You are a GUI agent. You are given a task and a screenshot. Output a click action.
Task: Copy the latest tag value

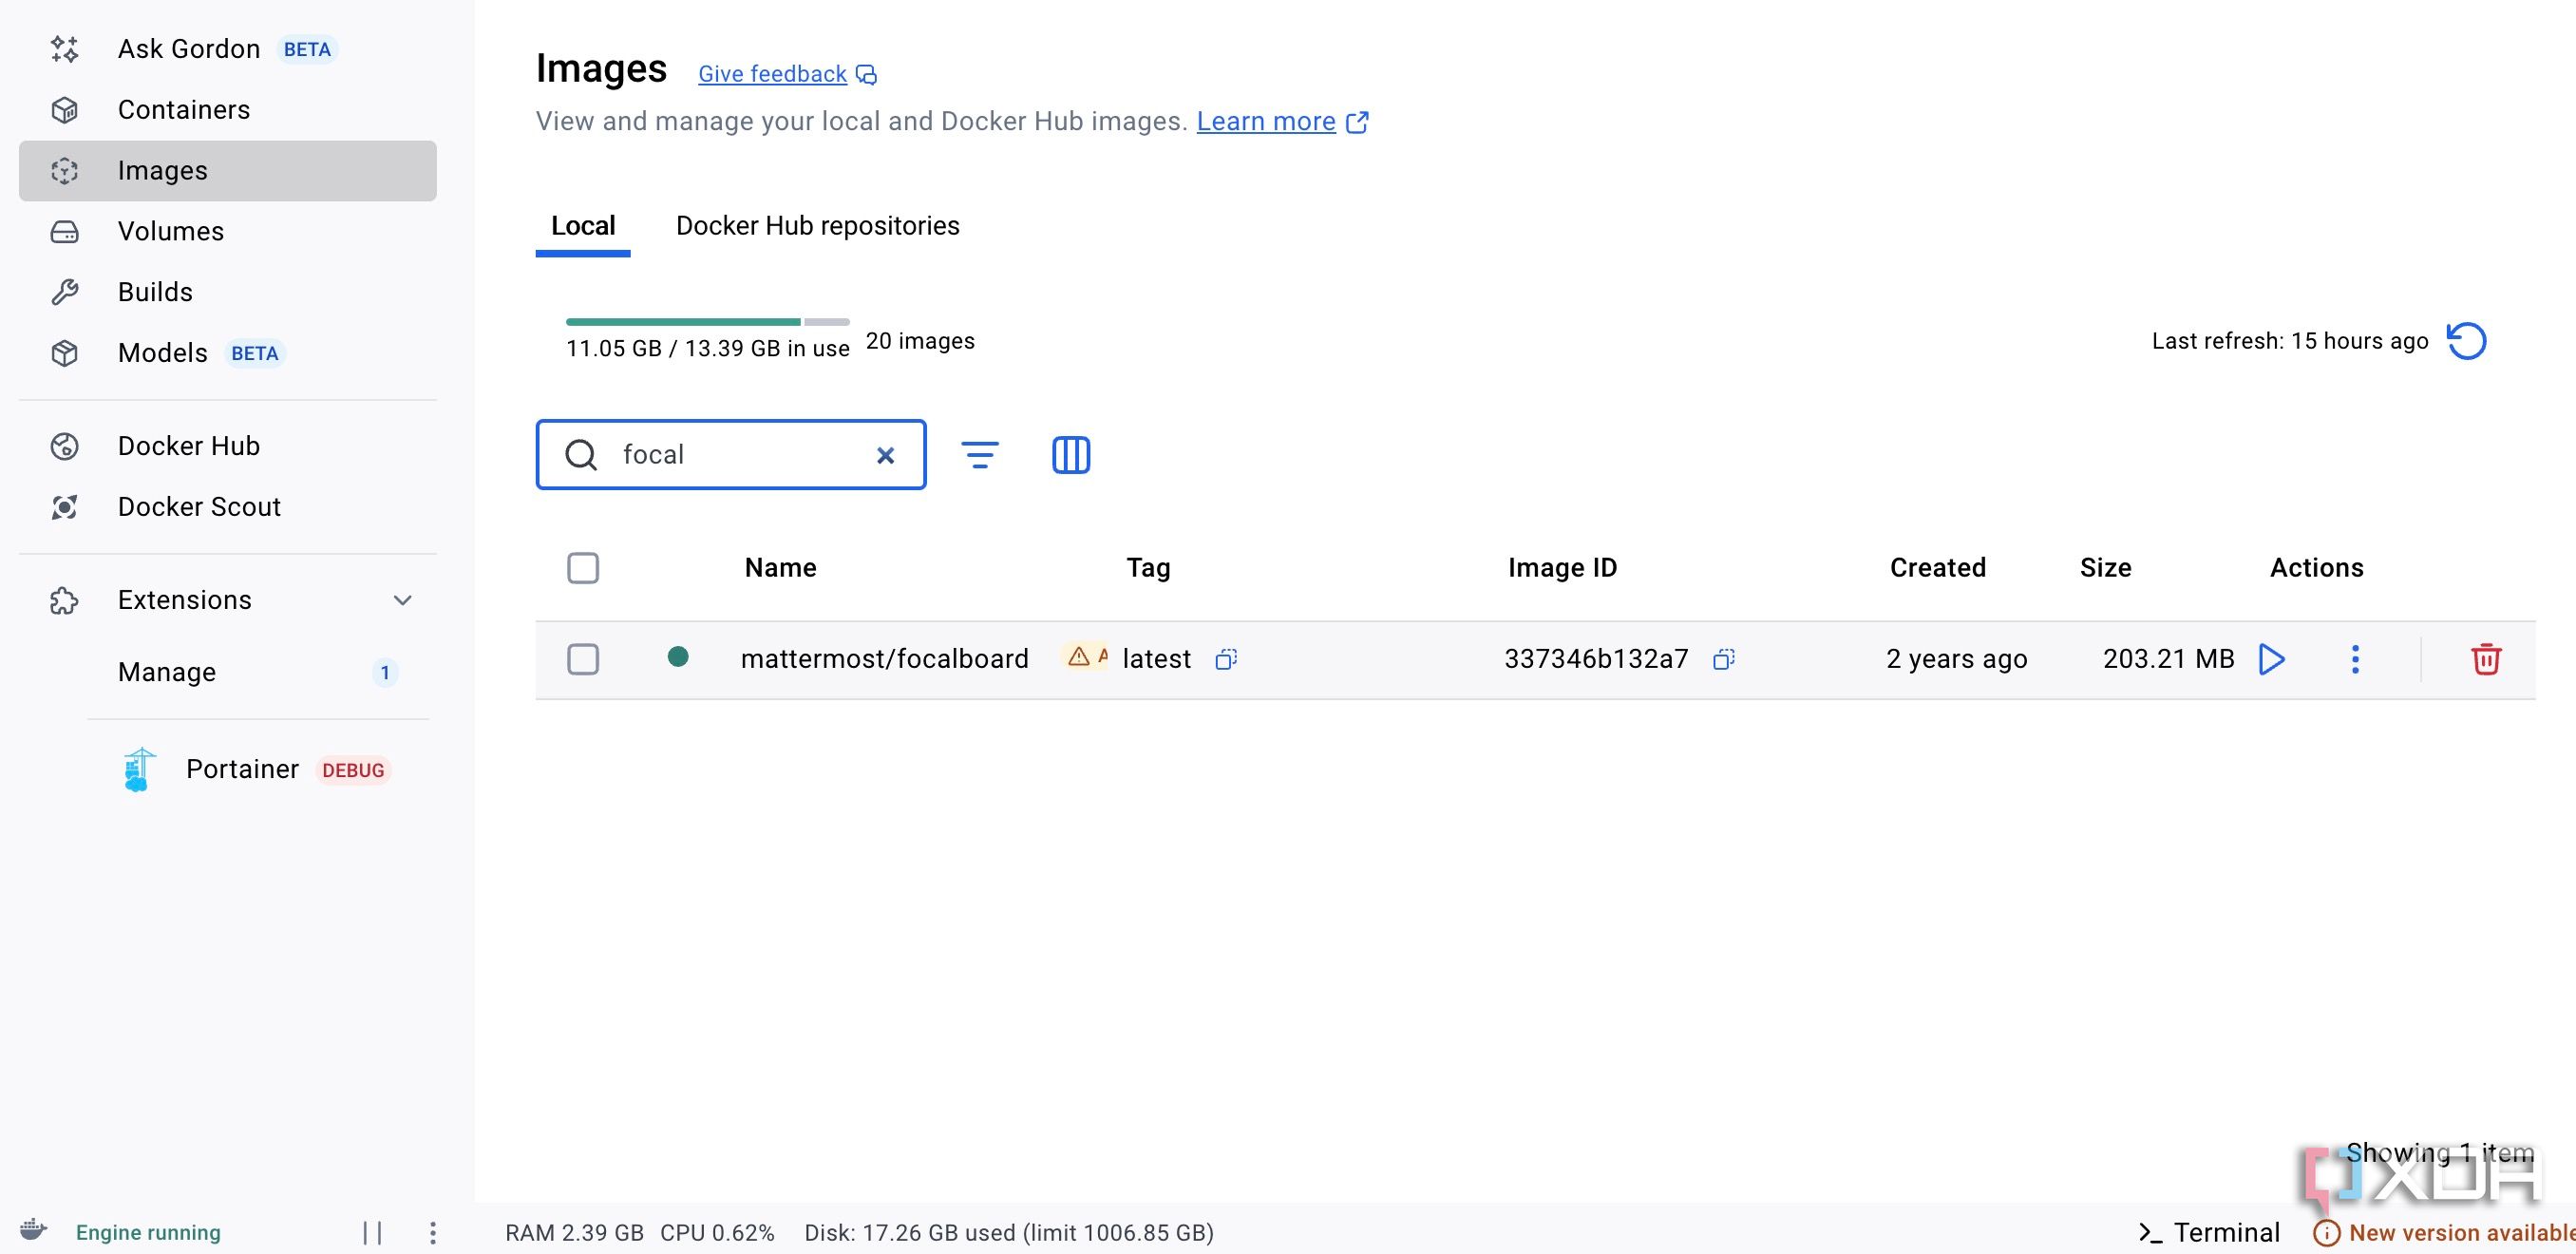(x=1226, y=659)
